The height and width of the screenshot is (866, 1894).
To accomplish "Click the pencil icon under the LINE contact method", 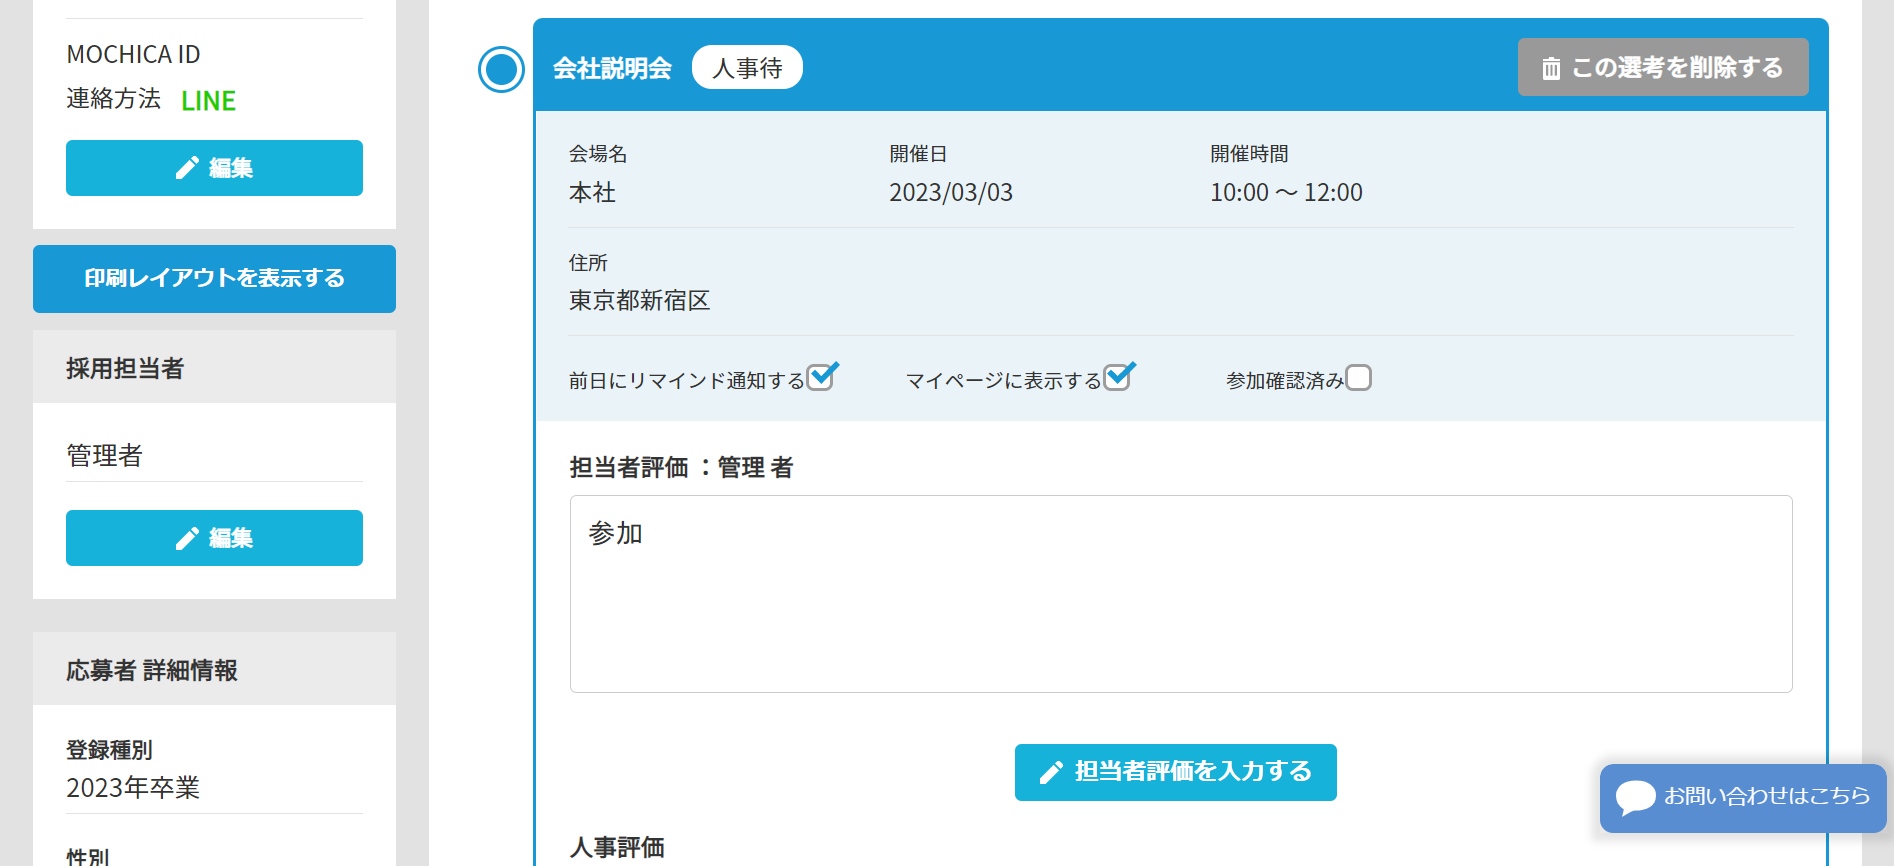I will click(187, 168).
